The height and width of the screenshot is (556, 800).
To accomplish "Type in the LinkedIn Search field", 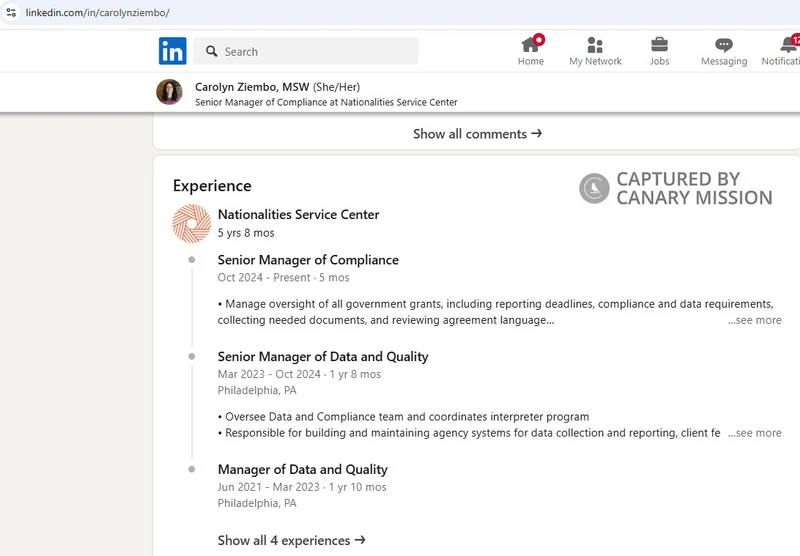I will [315, 51].
